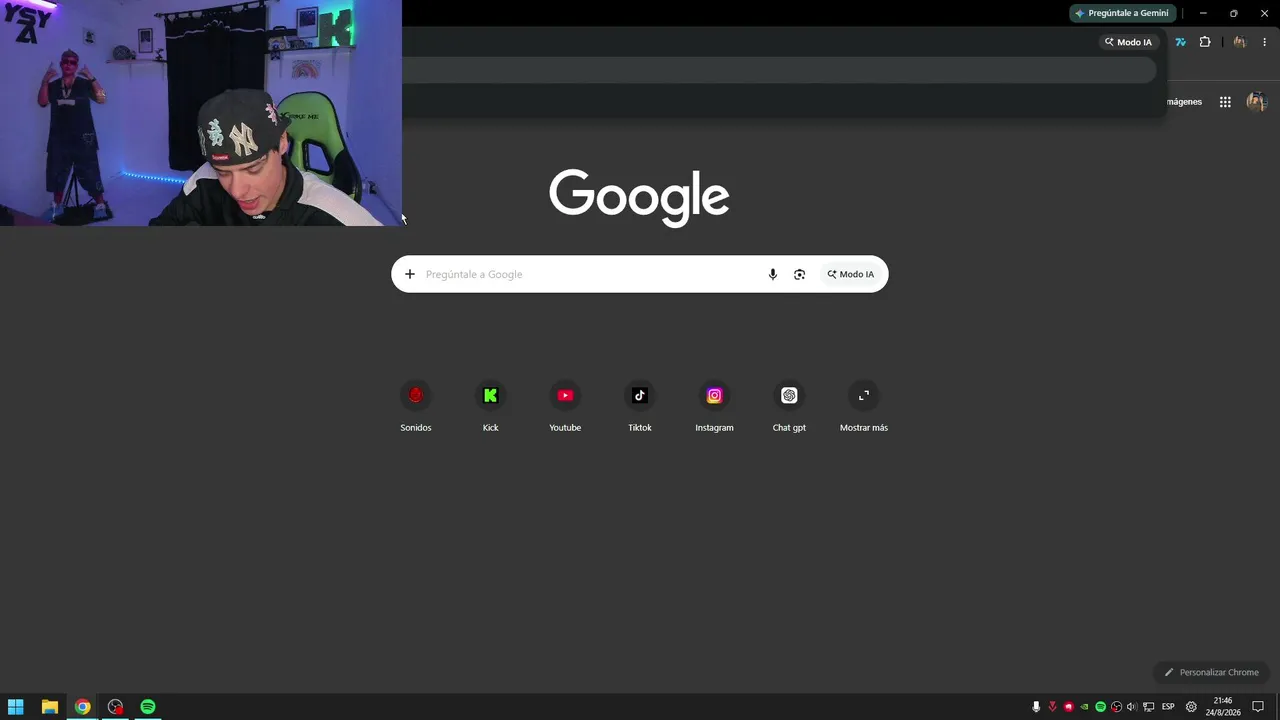
Task: Open the Tiktok shortcut
Action: point(640,405)
